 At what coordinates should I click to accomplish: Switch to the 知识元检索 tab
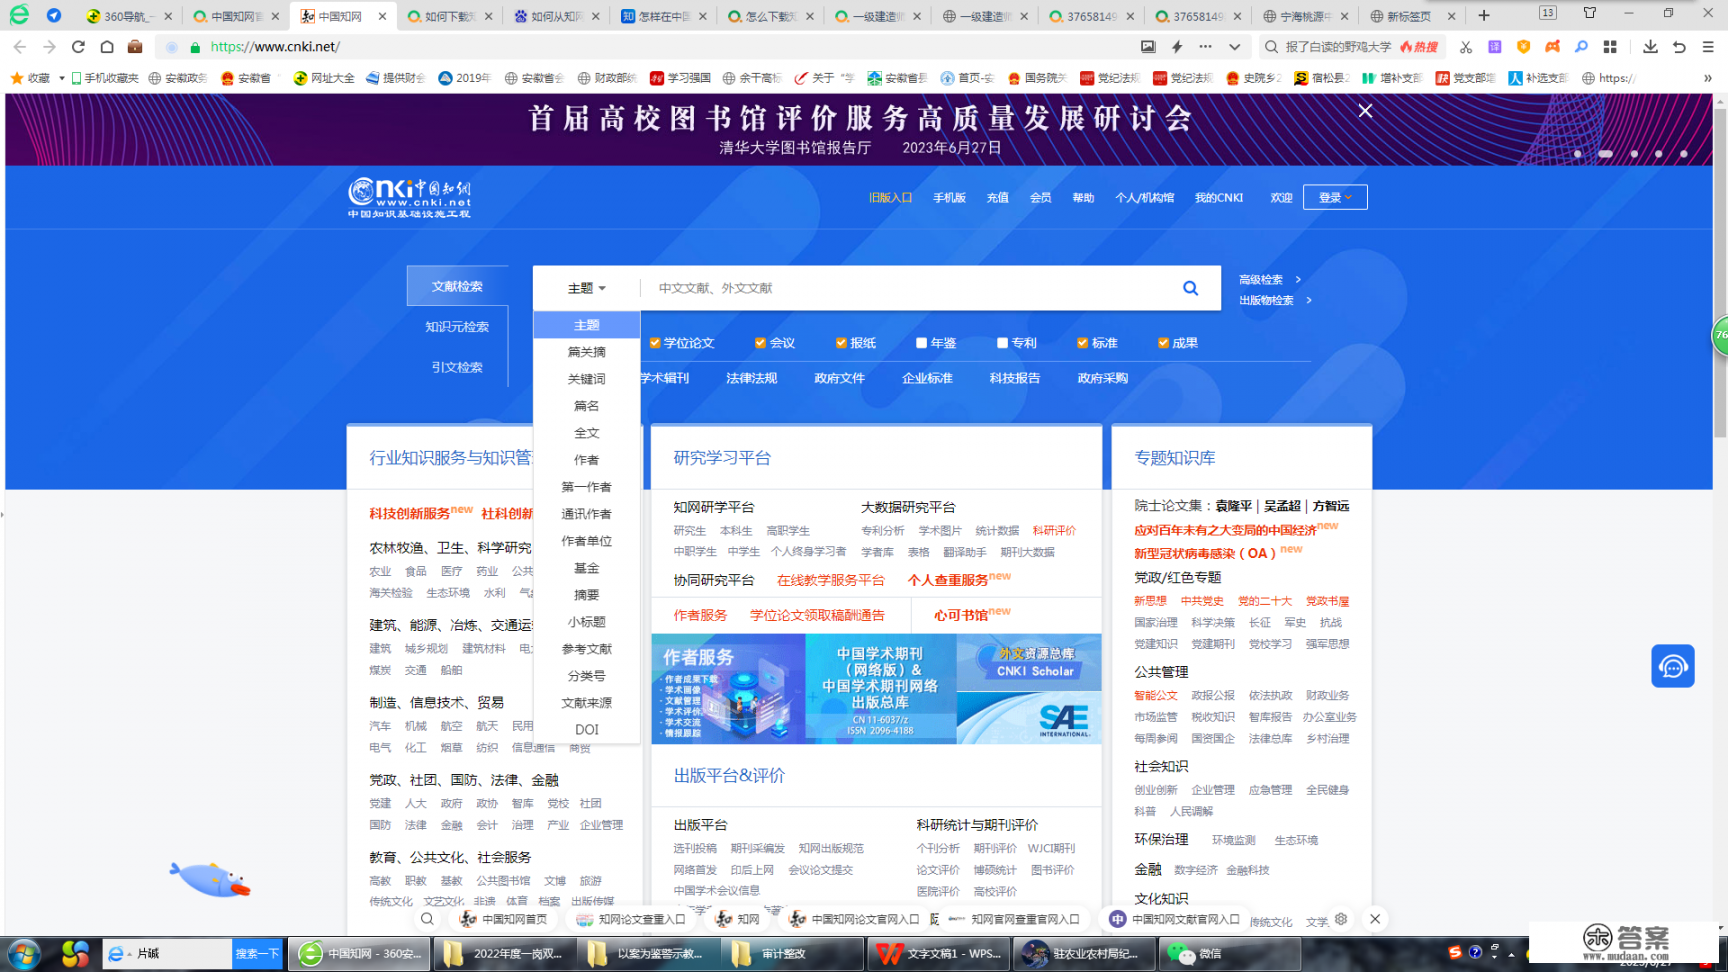pos(457,327)
